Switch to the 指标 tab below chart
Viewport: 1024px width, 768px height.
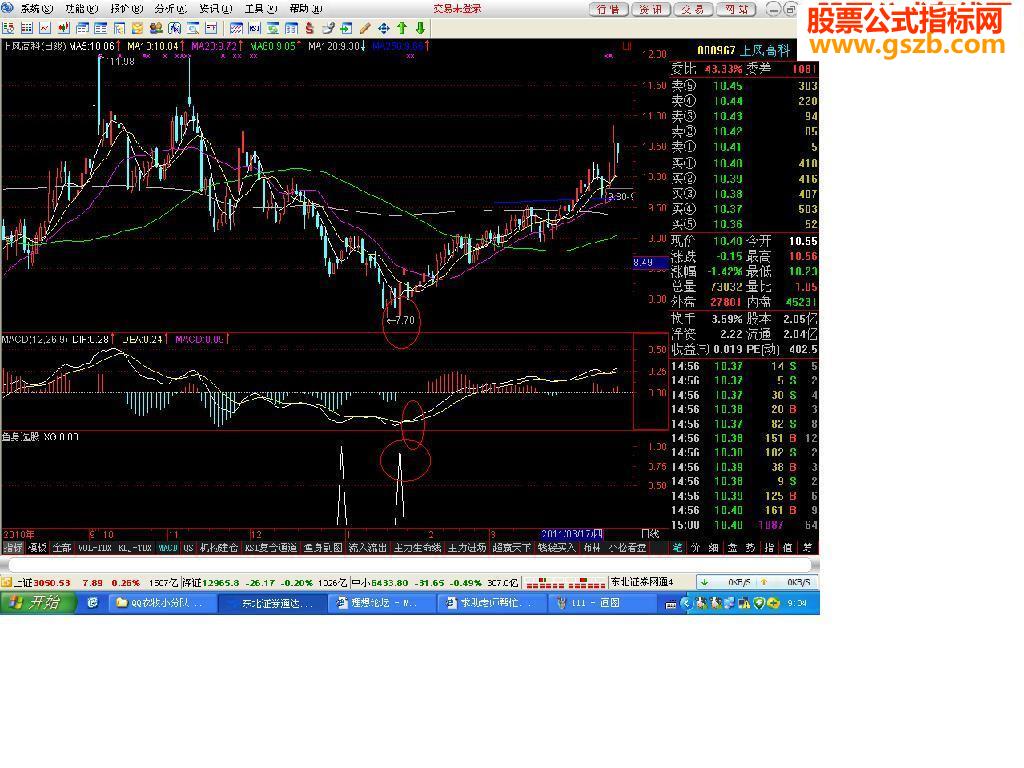(12, 548)
